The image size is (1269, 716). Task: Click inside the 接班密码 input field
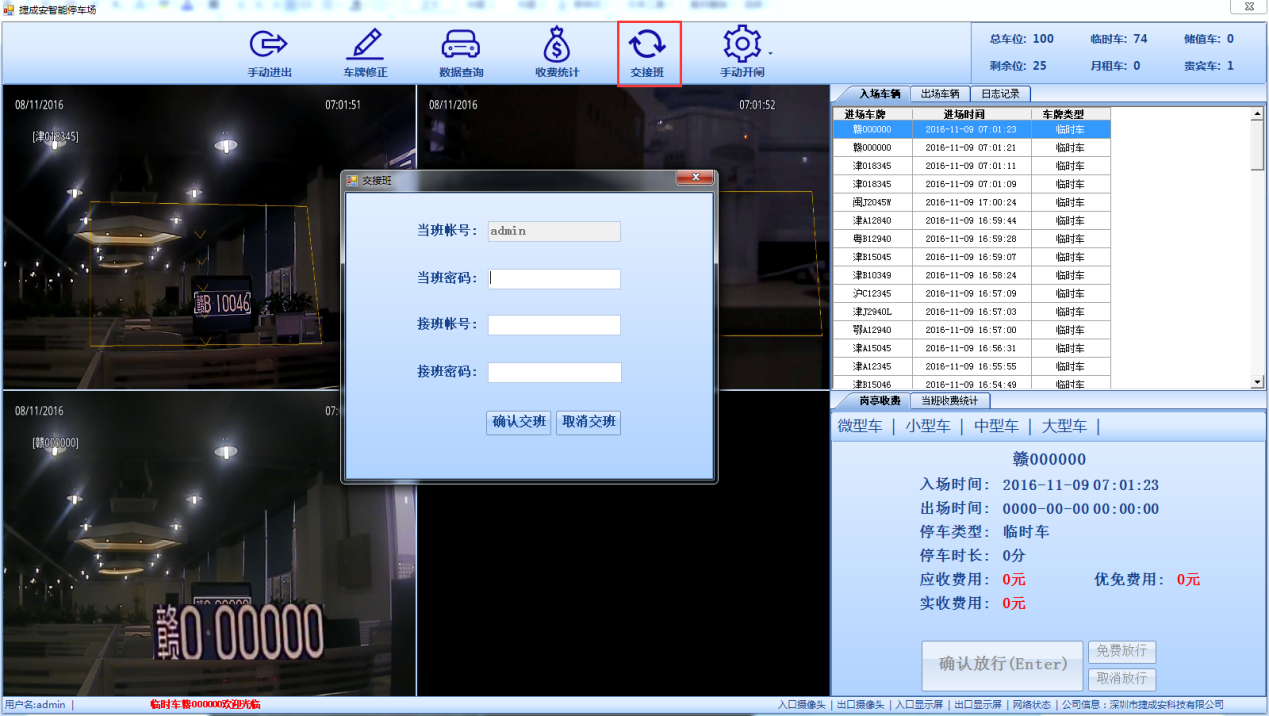554,370
